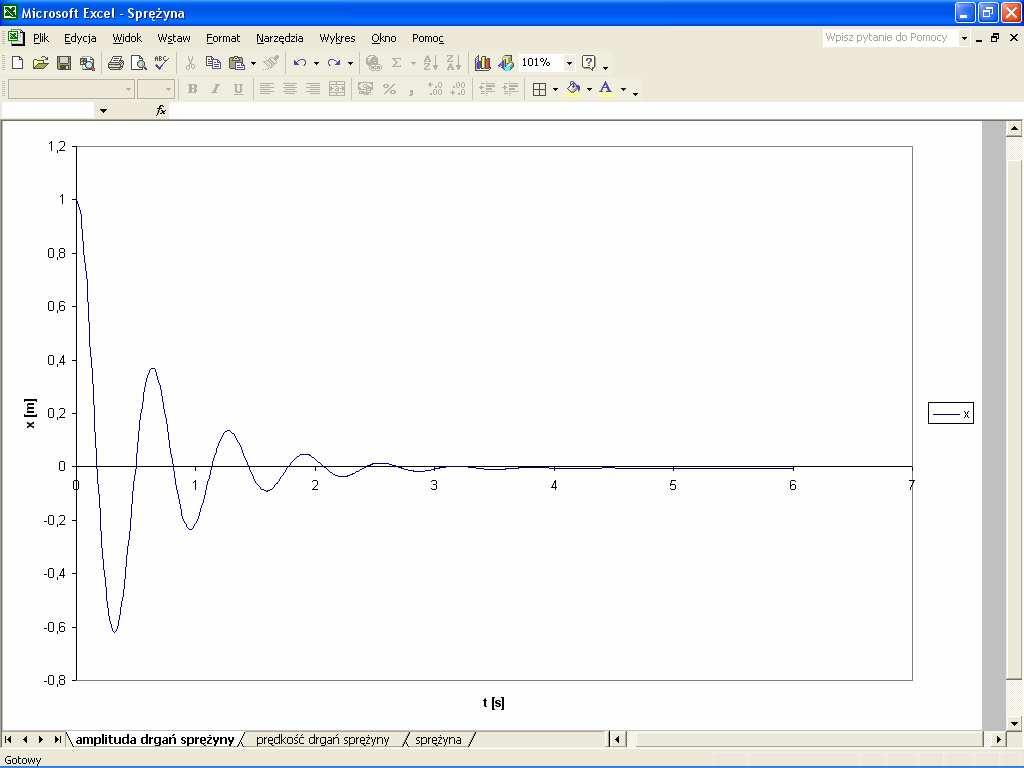This screenshot has height=768, width=1024.
Task: Click the Drawing toolbar icon
Action: point(506,63)
